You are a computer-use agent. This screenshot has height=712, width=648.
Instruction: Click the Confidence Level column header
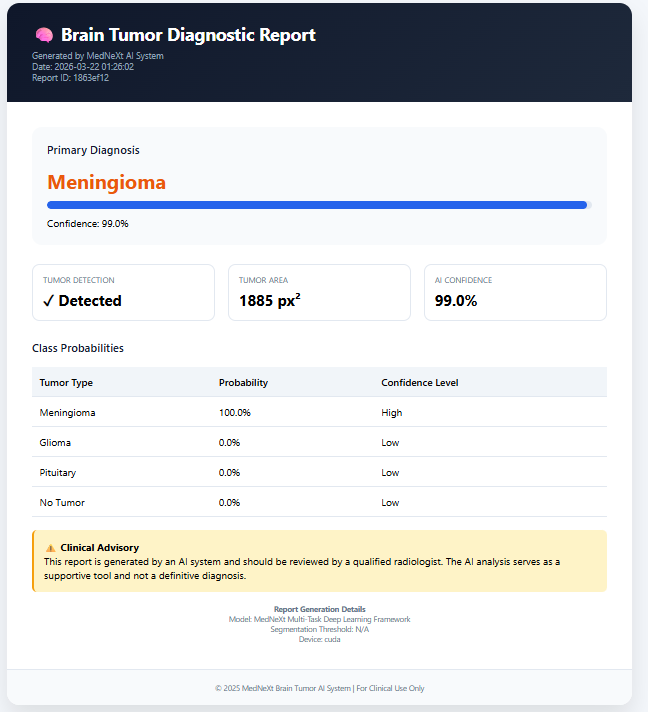click(420, 382)
